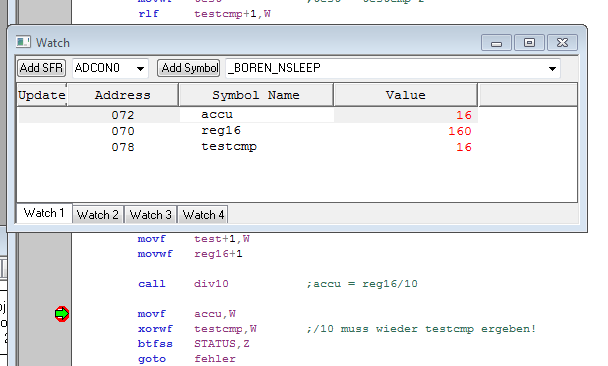The width and height of the screenshot is (608, 366).
Task: Click the 'btfss STATUS,Z' code line
Action: click(x=193, y=344)
